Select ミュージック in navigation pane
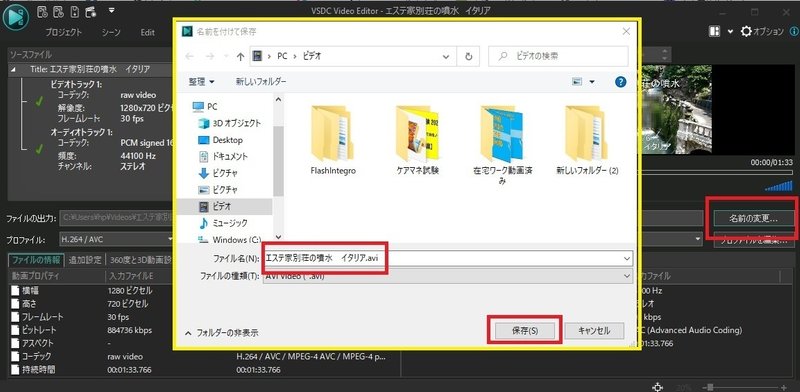This screenshot has width=800, height=392. coord(222,223)
